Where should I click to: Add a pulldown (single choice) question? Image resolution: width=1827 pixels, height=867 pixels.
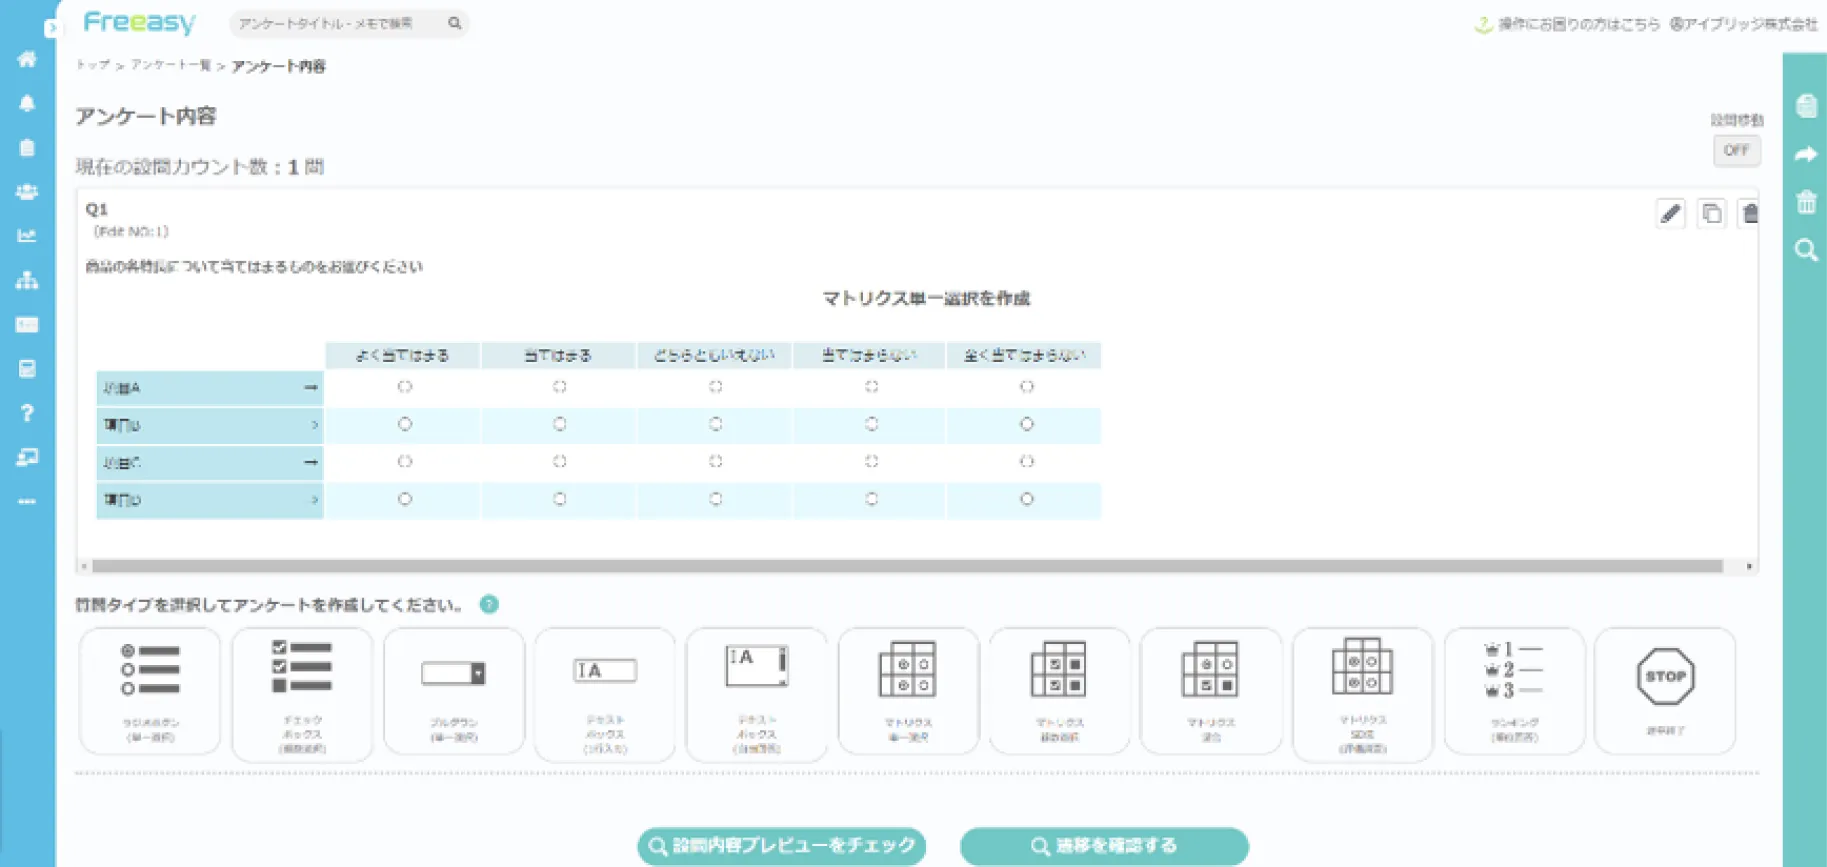coord(454,691)
